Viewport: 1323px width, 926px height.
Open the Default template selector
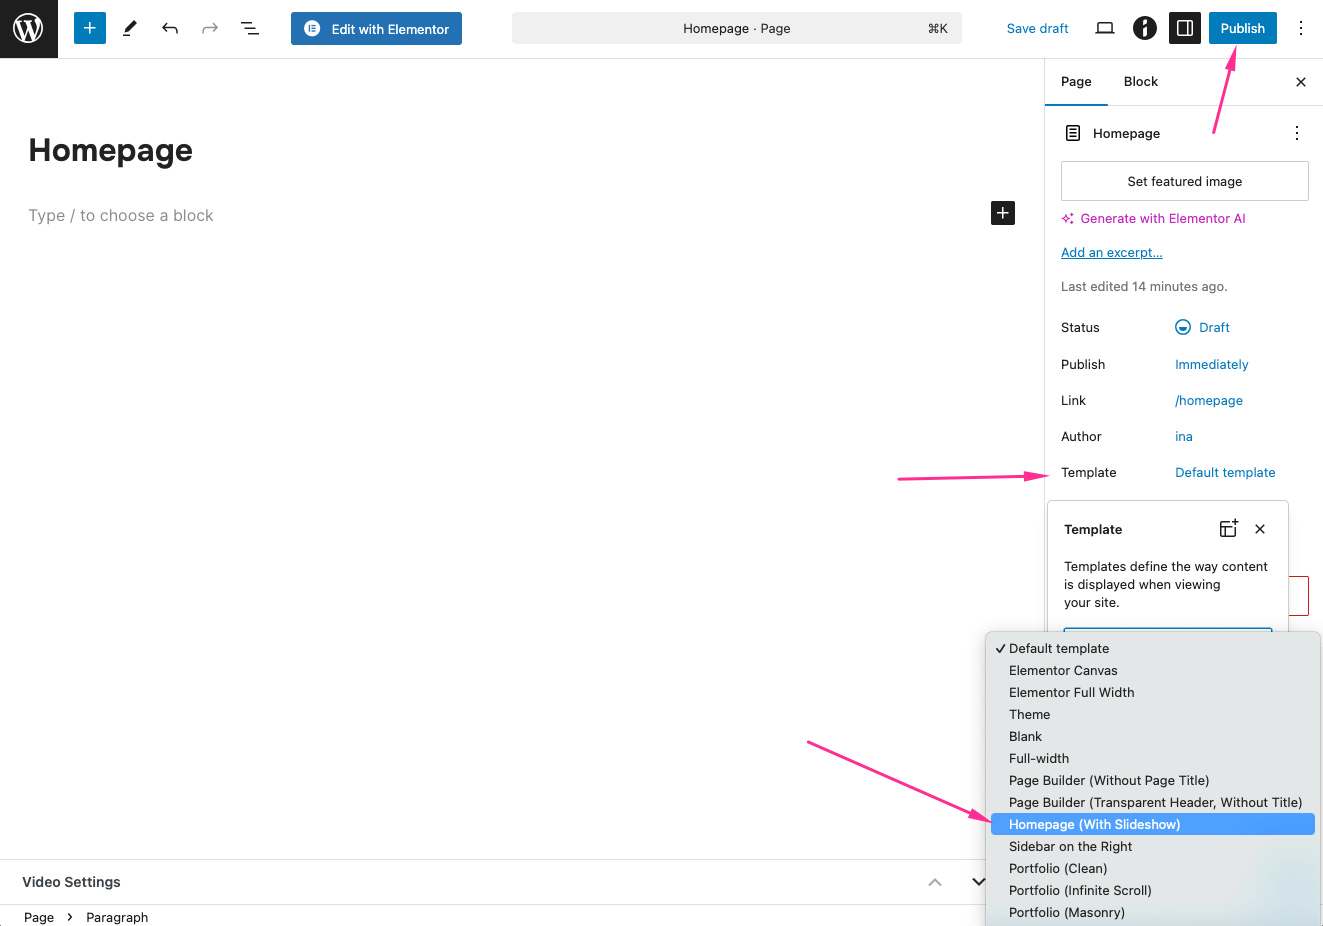(1225, 473)
